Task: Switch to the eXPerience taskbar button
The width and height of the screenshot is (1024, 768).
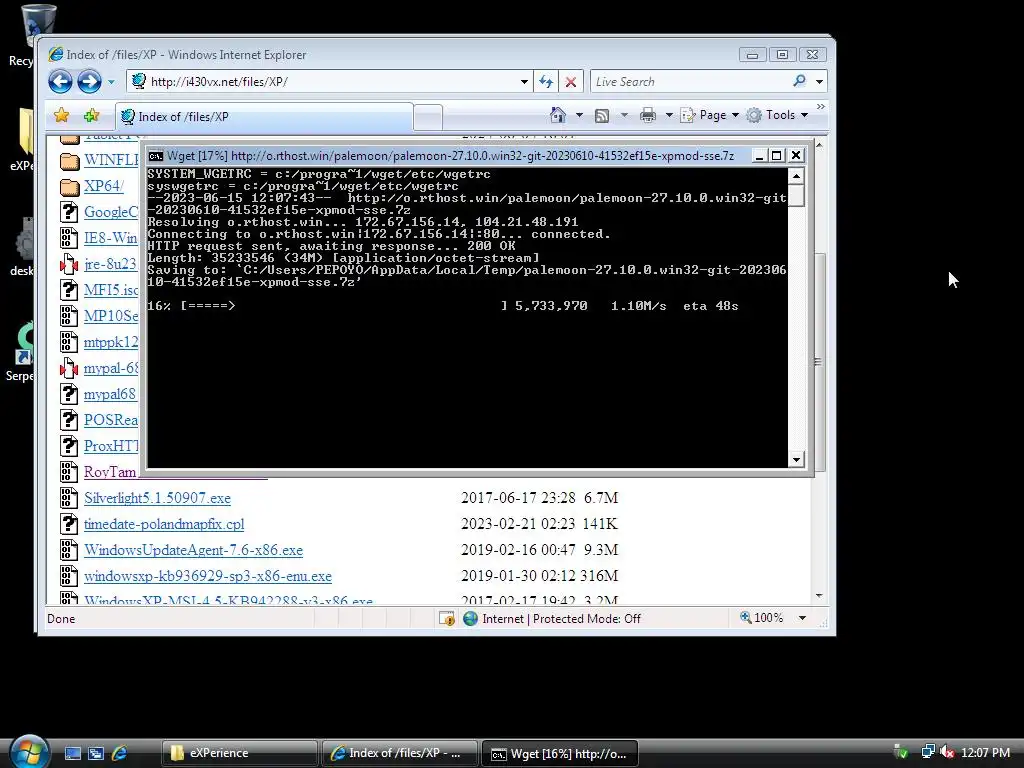Action: click(x=240, y=754)
